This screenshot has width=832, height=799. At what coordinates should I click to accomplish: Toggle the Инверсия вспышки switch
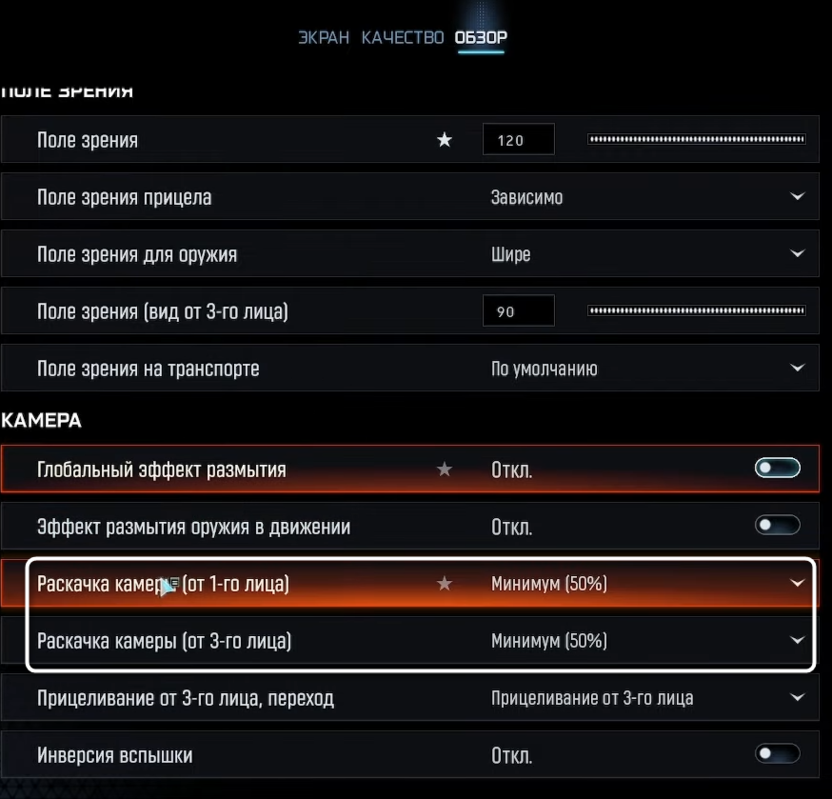(x=777, y=754)
